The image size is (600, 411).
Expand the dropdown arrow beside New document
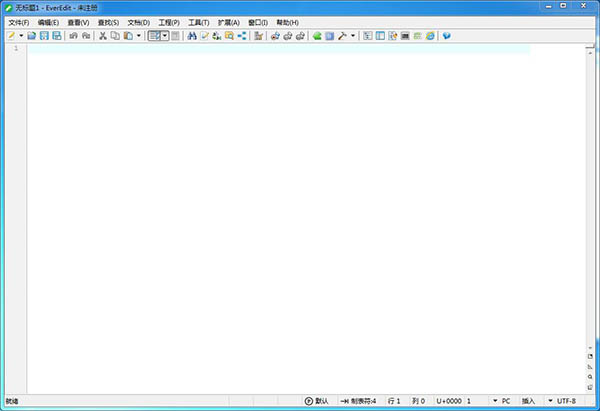(21, 36)
